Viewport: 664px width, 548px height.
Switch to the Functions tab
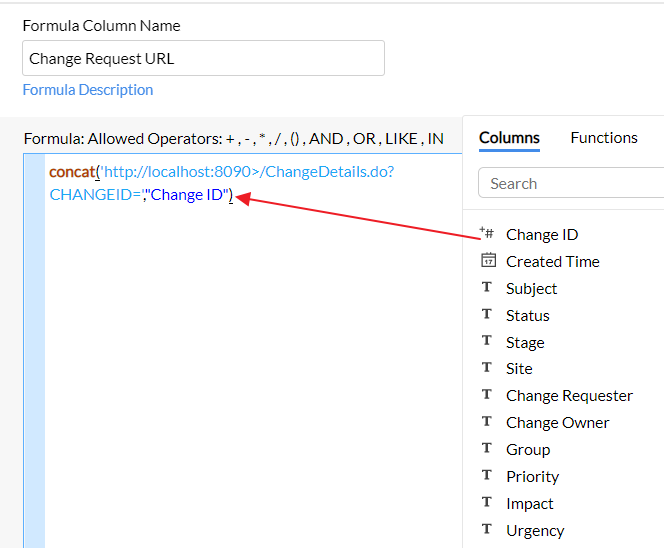click(x=603, y=138)
